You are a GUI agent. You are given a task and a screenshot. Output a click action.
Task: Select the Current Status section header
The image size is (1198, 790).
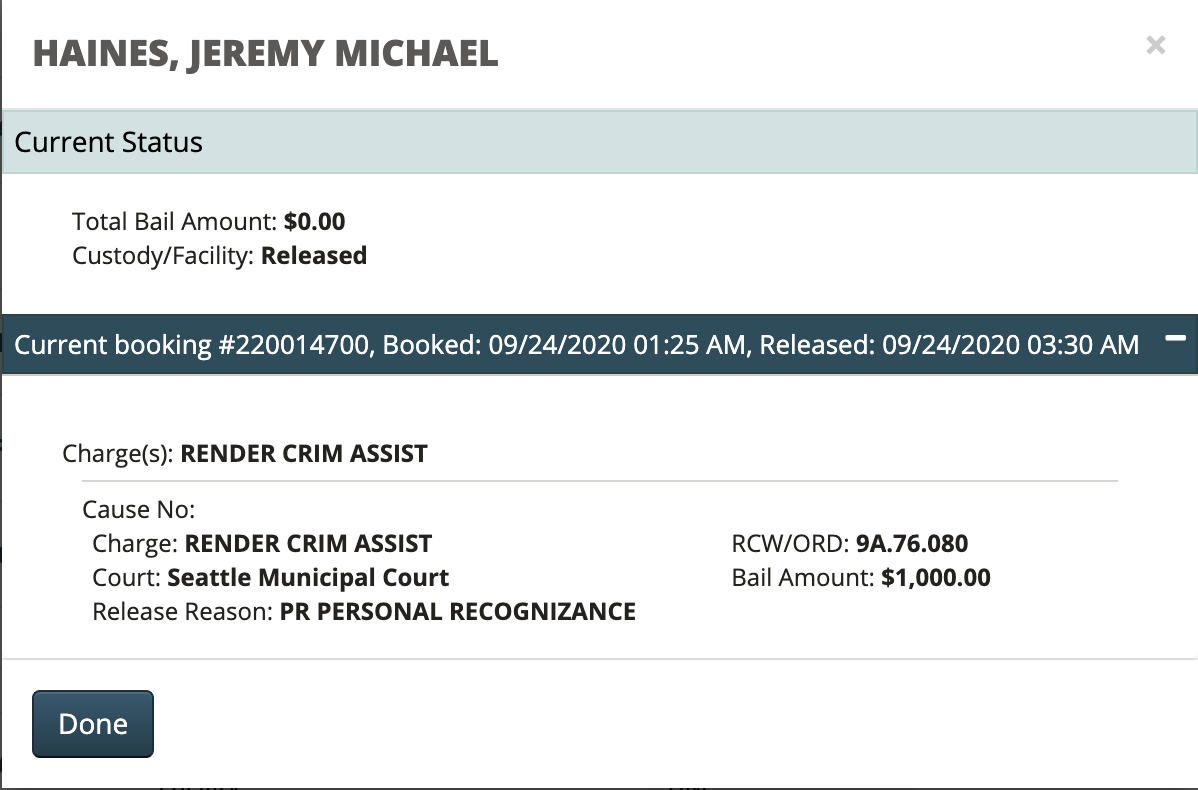pyautogui.click(x=108, y=142)
